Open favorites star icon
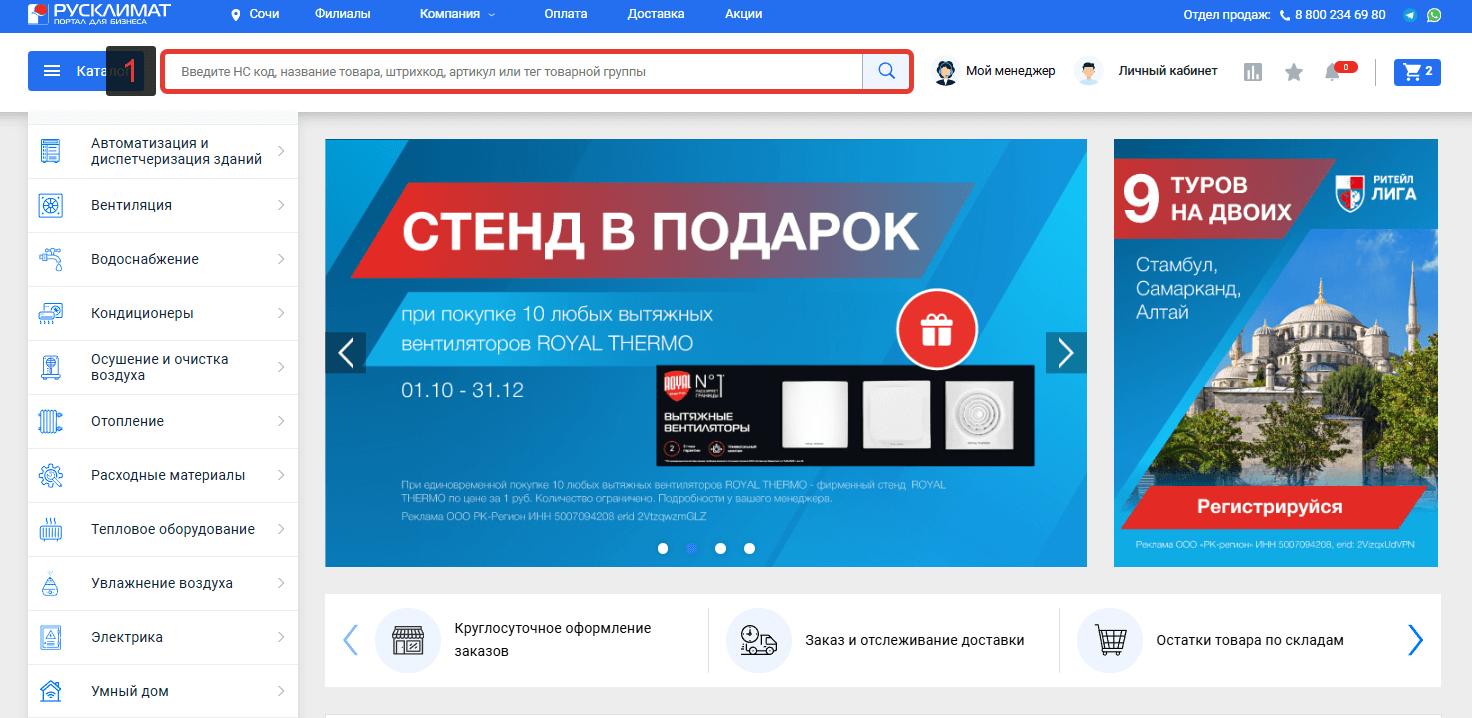The image size is (1472, 718). [x=1294, y=72]
